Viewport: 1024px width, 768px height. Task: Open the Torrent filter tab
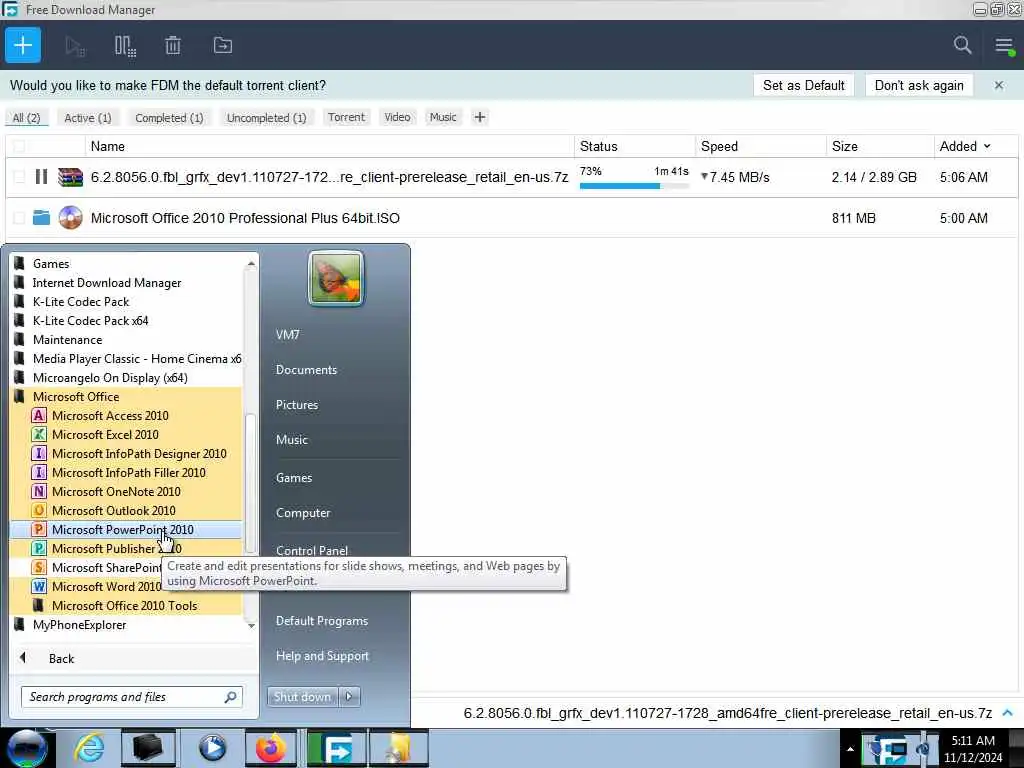pos(346,117)
